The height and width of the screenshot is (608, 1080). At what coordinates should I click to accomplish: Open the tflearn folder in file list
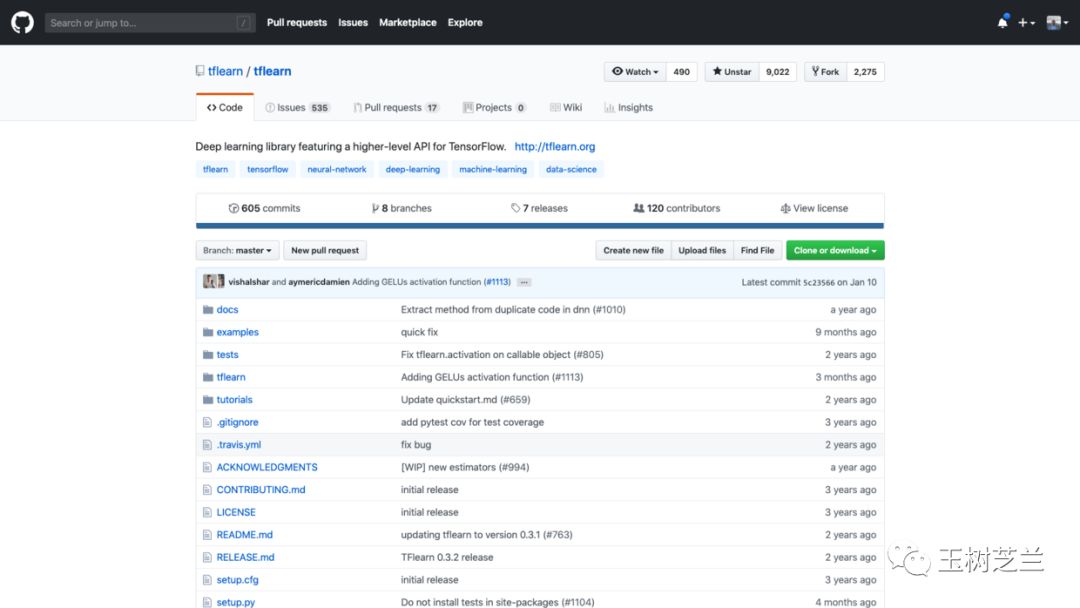231,377
